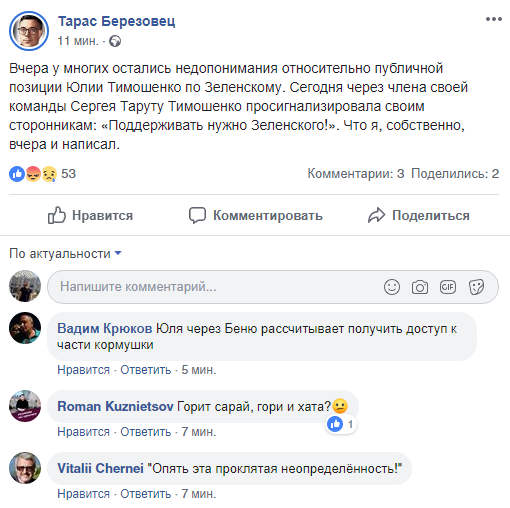This screenshot has width=510, height=508.
Task: View the reaction icons with count 53
Action: [x=43, y=174]
